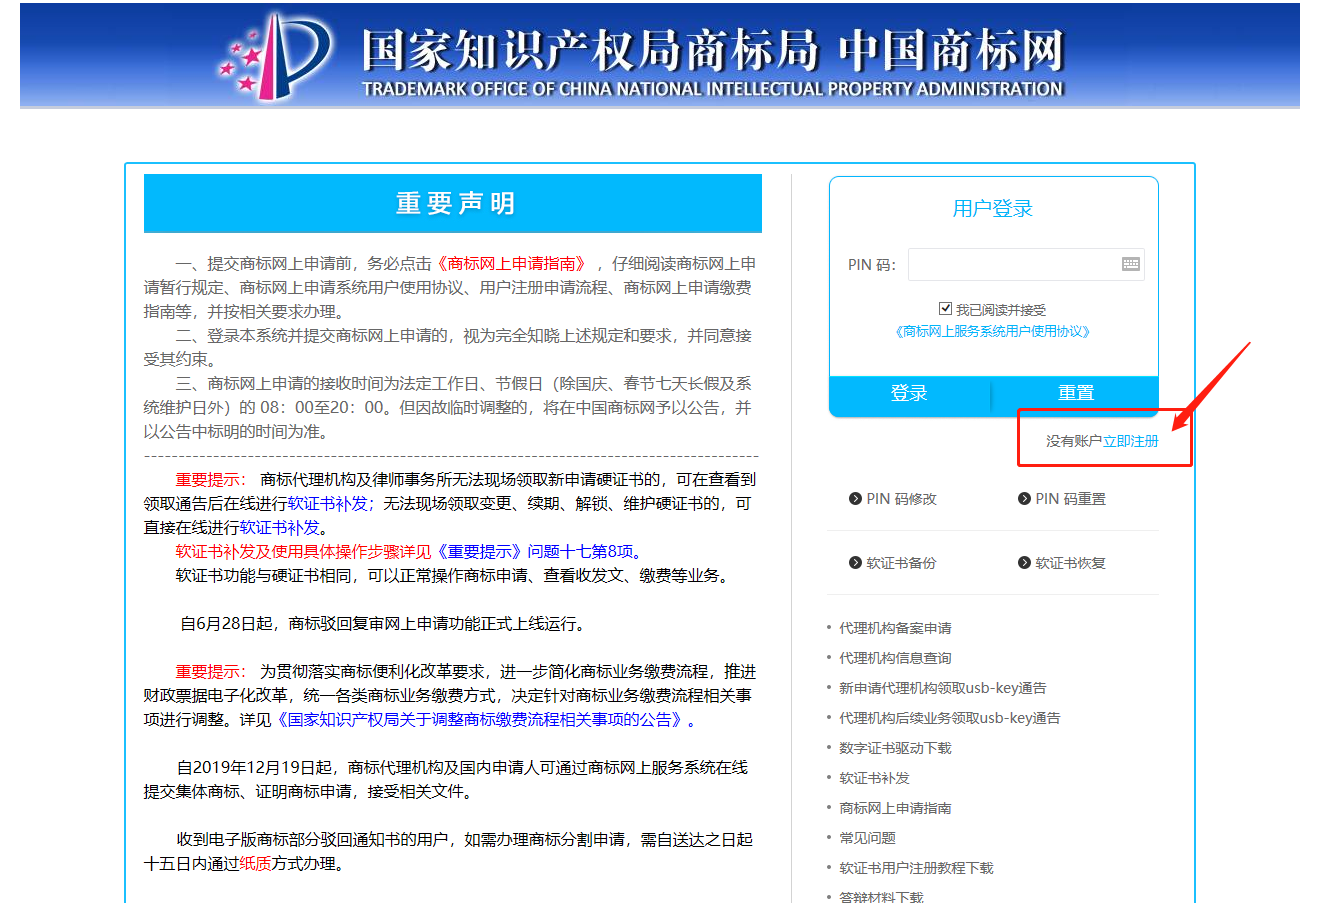Click the 国家知识产权局商标局 中国商标网 header title
Screen dimensions: 1325x903
pyautogui.click(x=713, y=50)
